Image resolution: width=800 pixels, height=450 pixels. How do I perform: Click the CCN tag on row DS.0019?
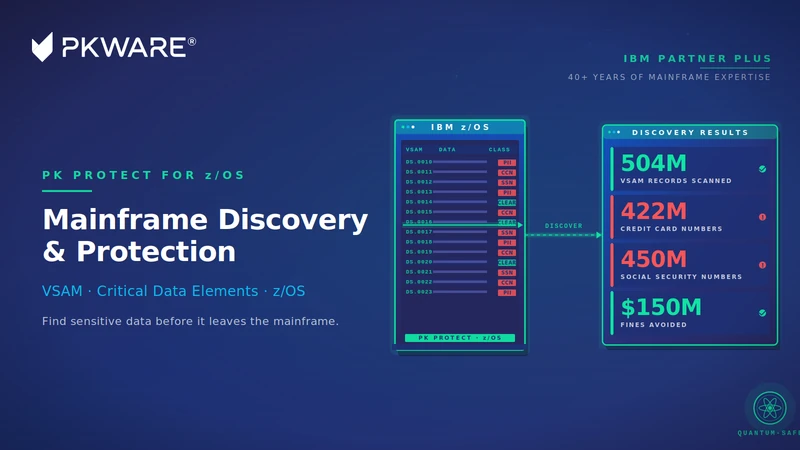pyautogui.click(x=507, y=253)
